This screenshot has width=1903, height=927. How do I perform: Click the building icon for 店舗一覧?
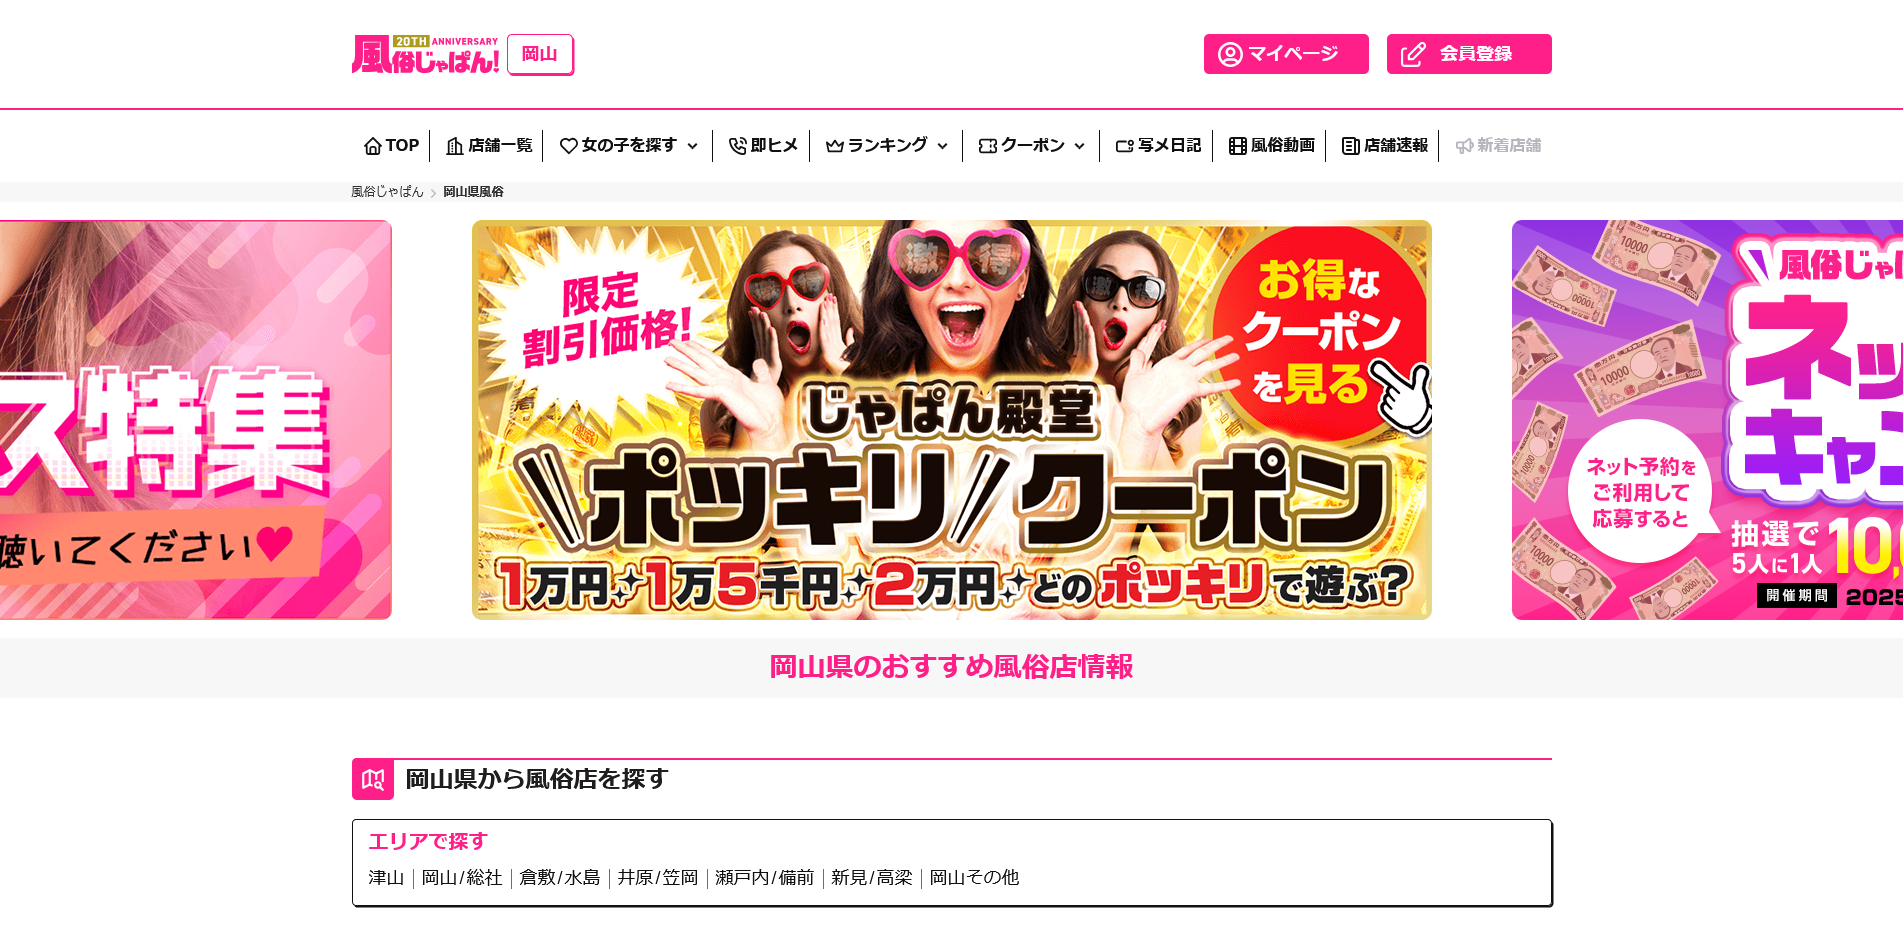(455, 146)
